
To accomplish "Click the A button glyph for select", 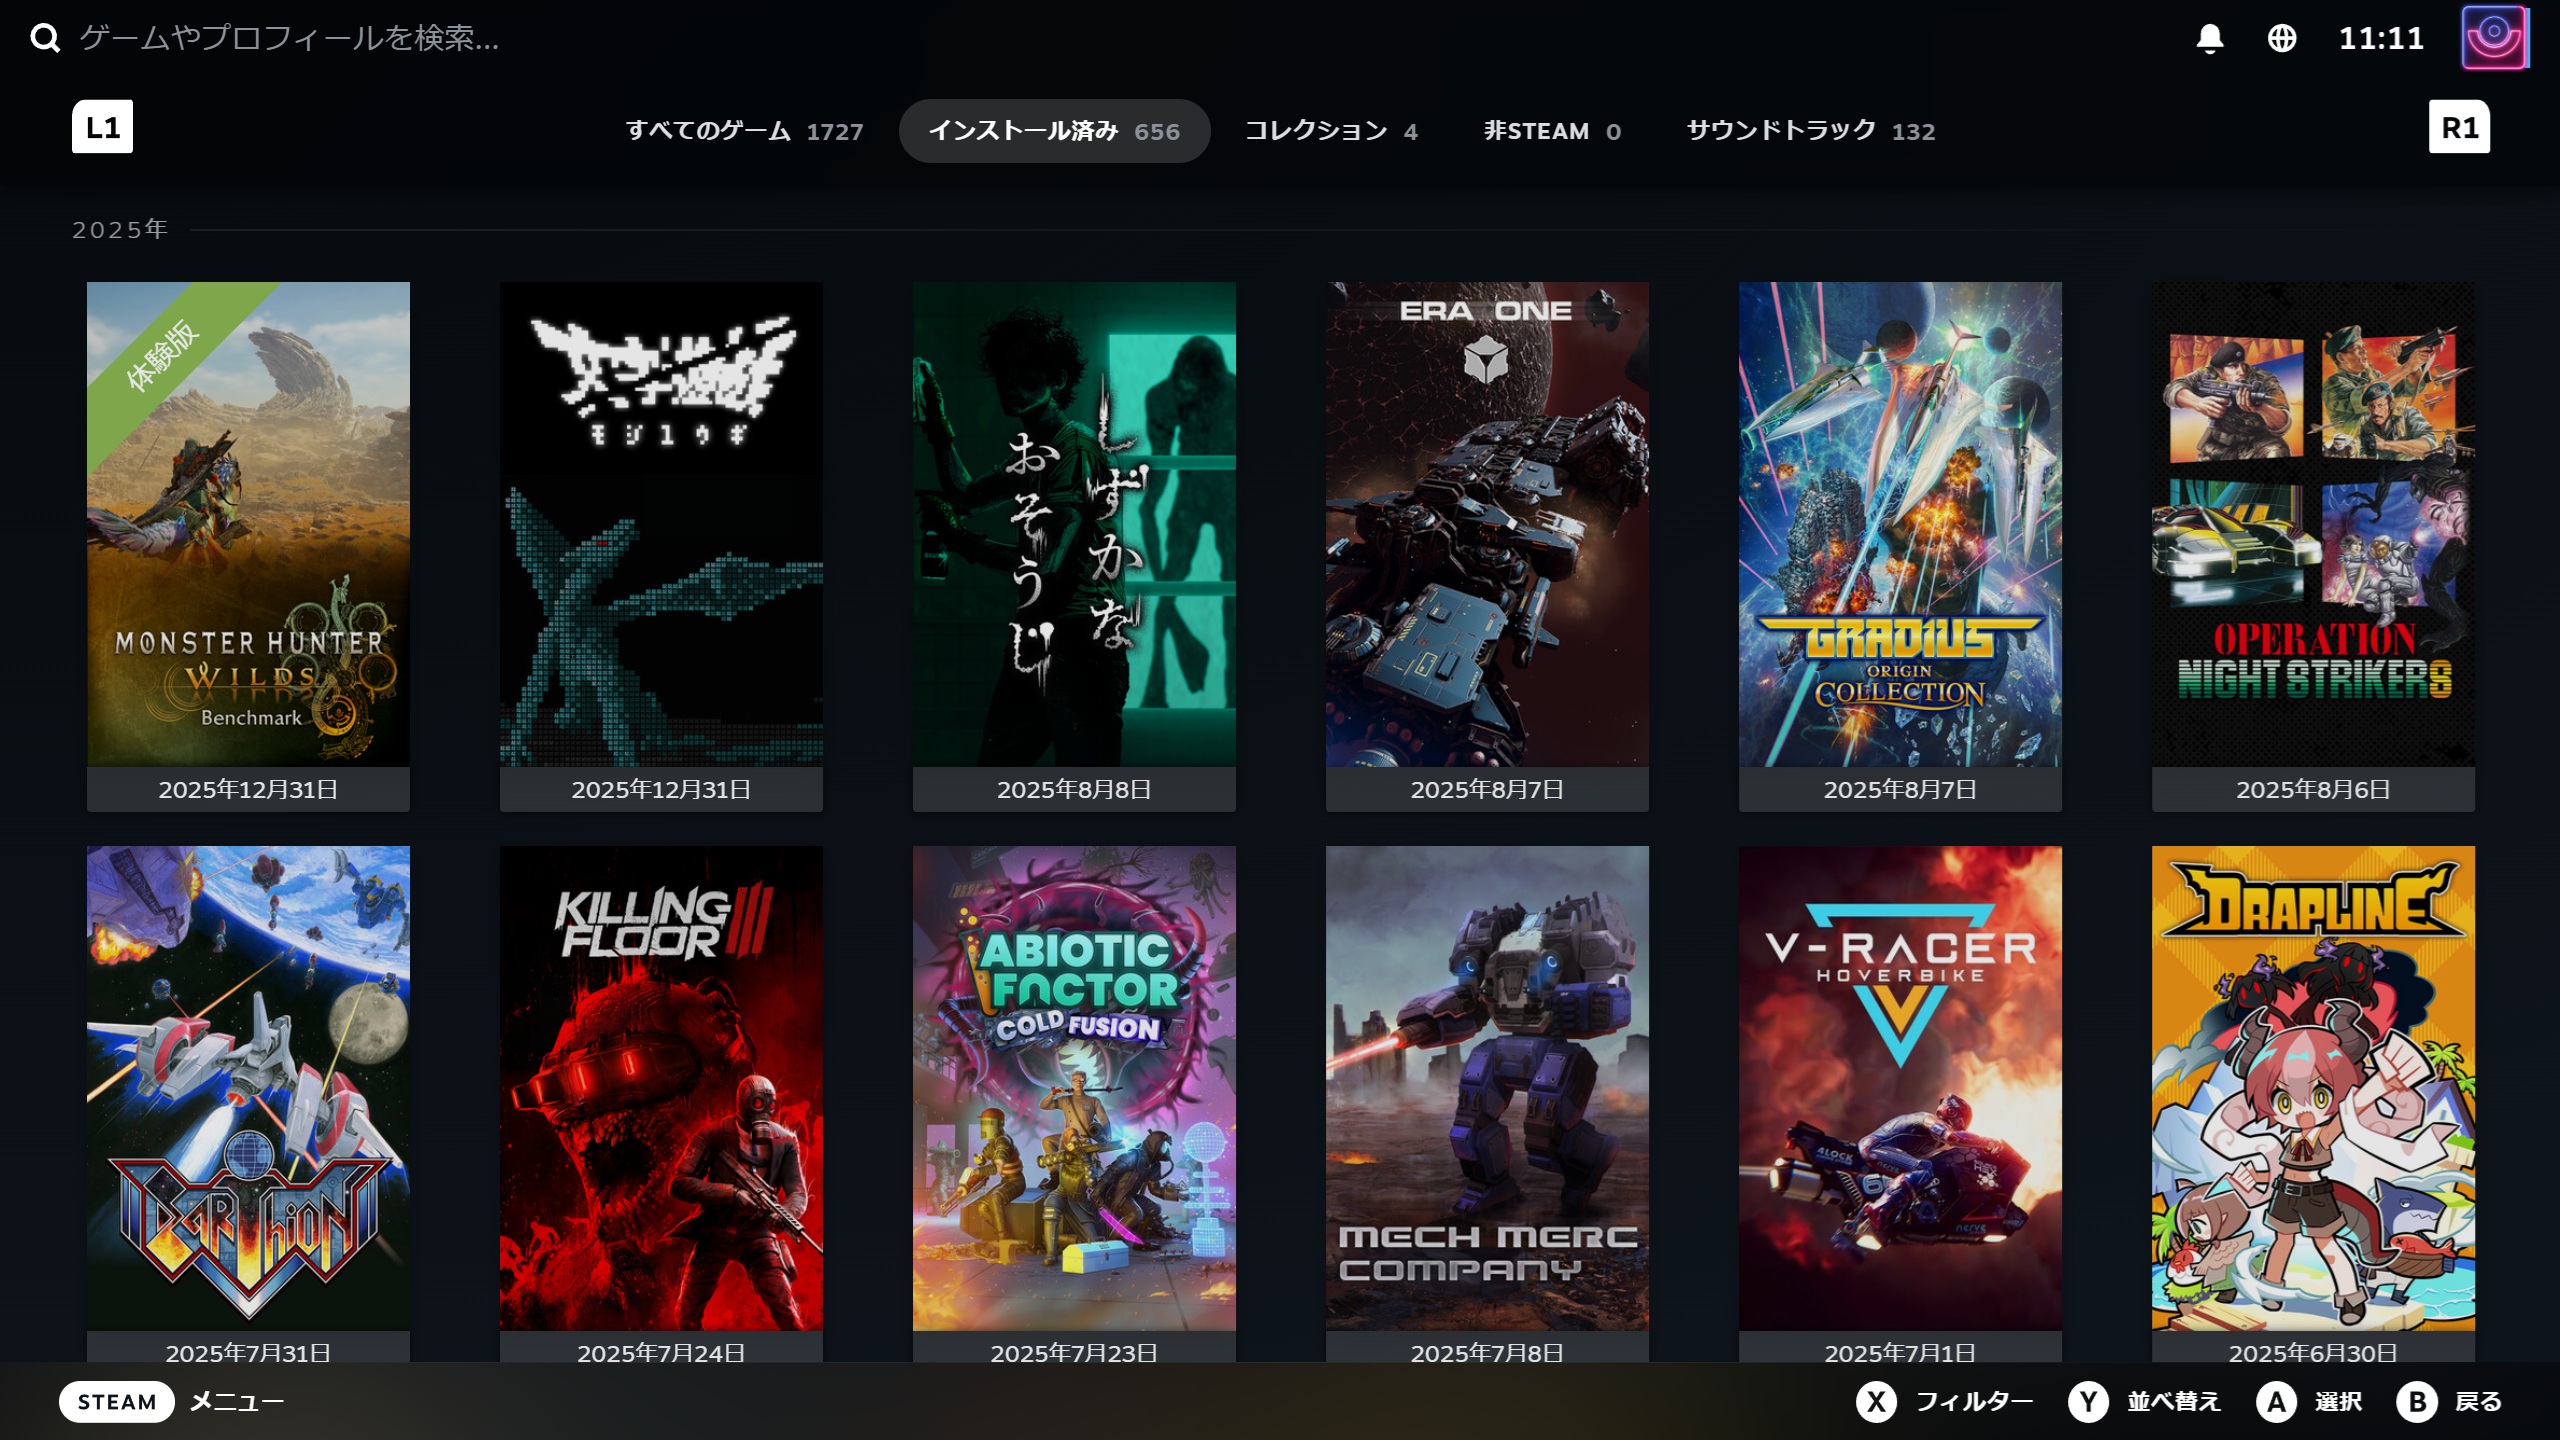I will (x=2277, y=1402).
